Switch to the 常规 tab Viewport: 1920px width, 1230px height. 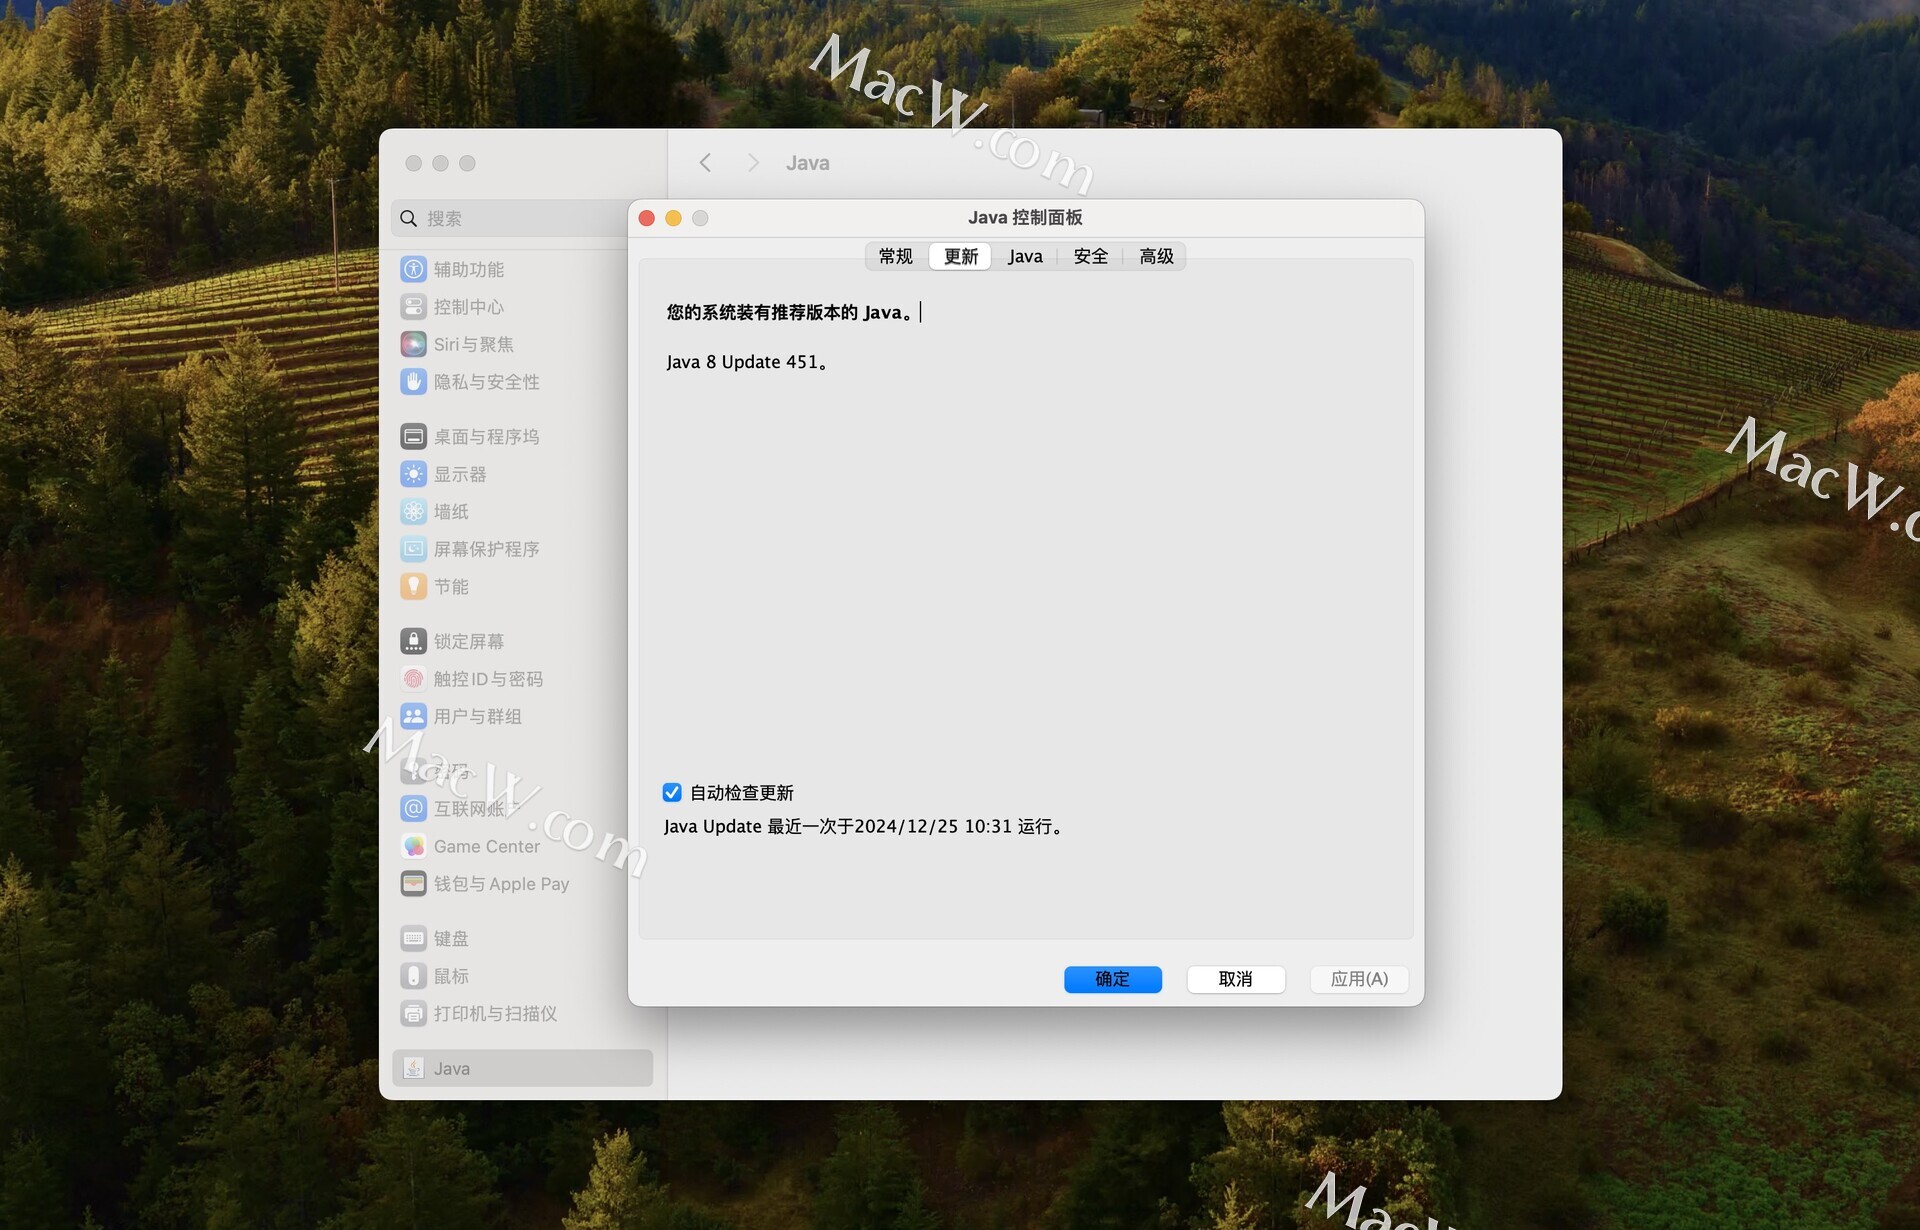[896, 257]
